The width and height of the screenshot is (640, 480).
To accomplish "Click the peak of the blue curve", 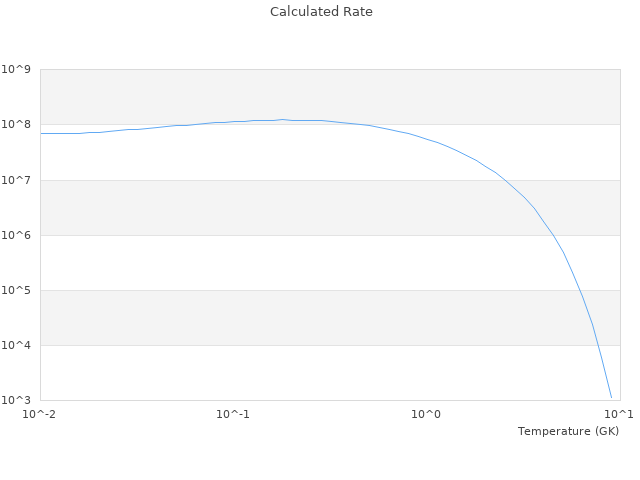I will (x=283, y=120).
